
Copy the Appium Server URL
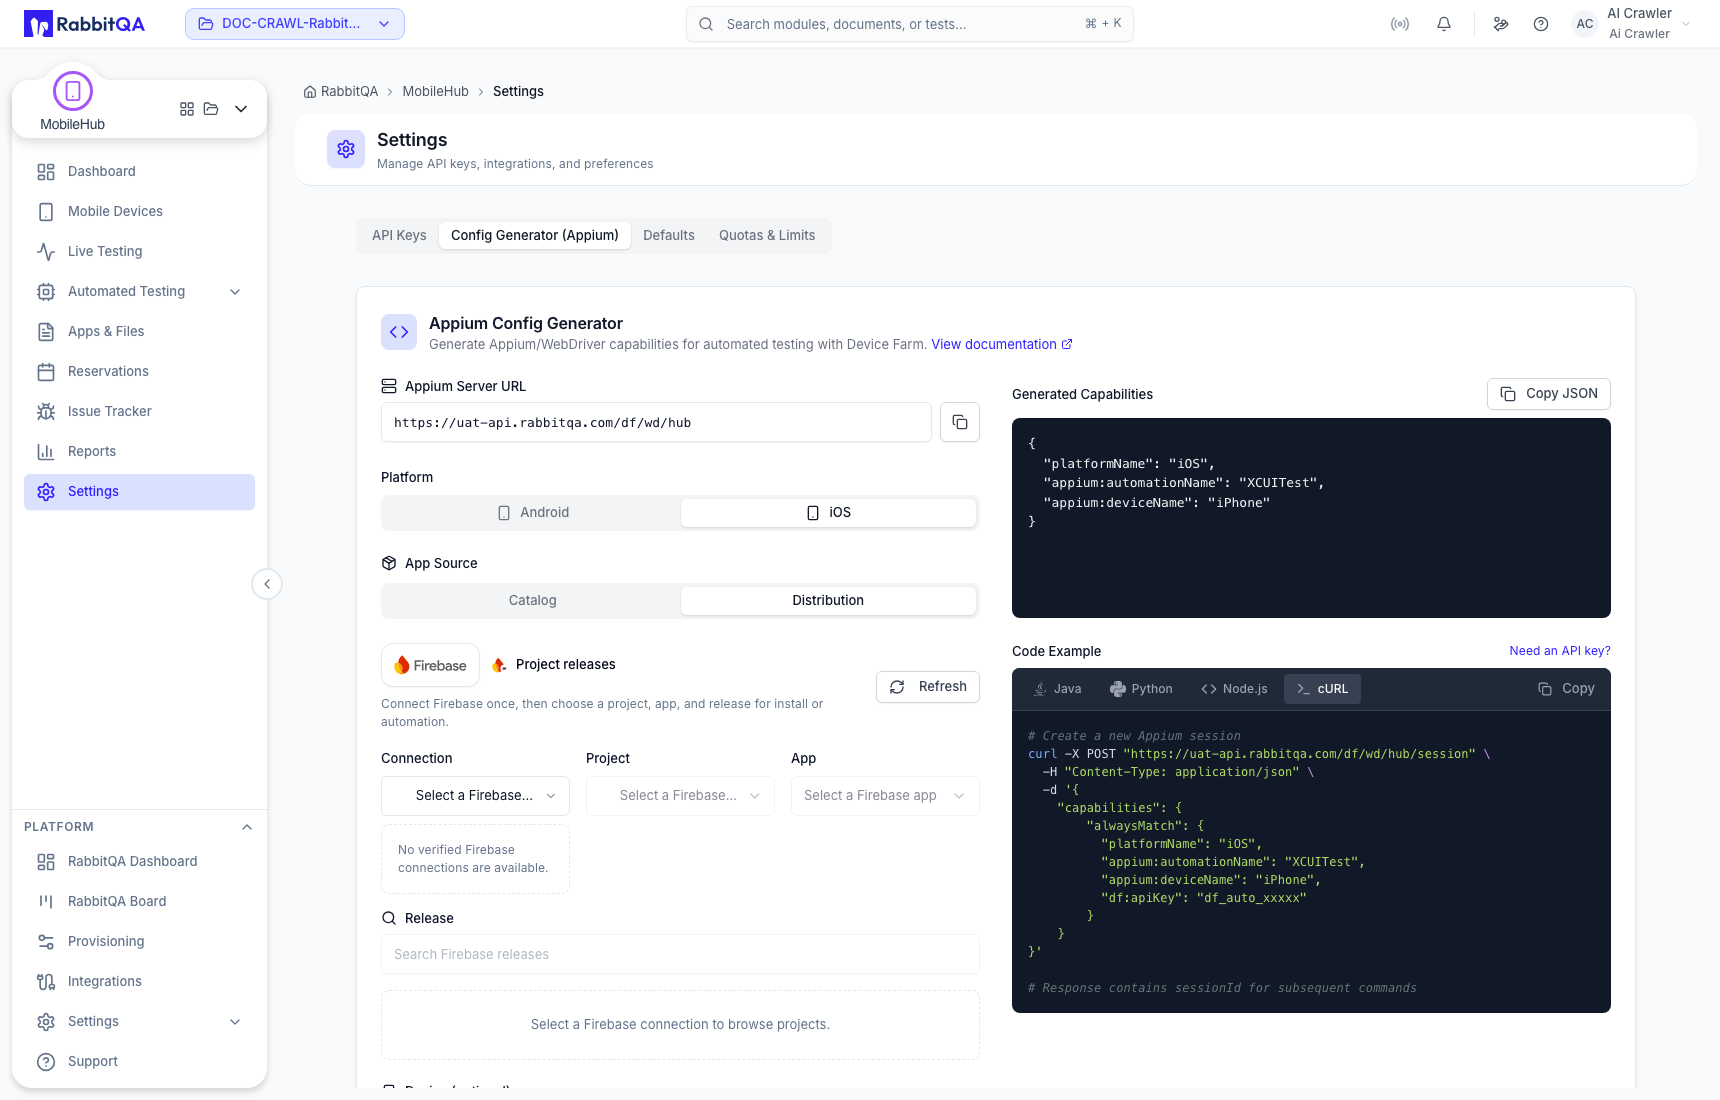coord(960,422)
